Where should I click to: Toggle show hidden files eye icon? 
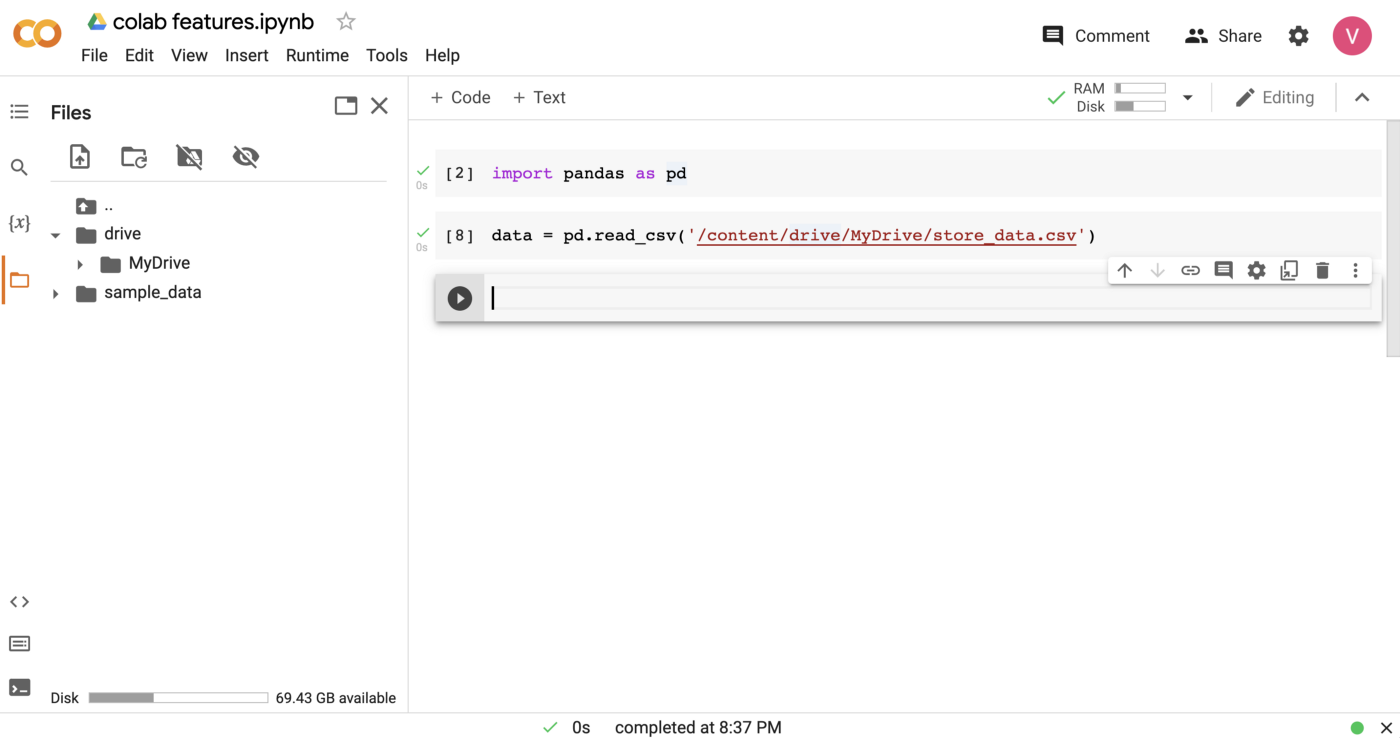[x=245, y=156]
